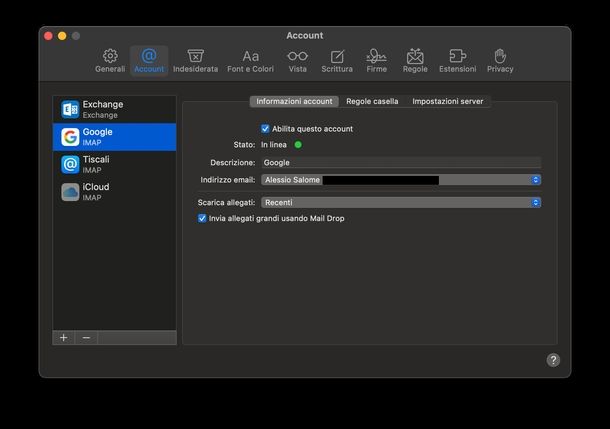
Task: Open the Privacy preferences pane
Action: [500, 60]
